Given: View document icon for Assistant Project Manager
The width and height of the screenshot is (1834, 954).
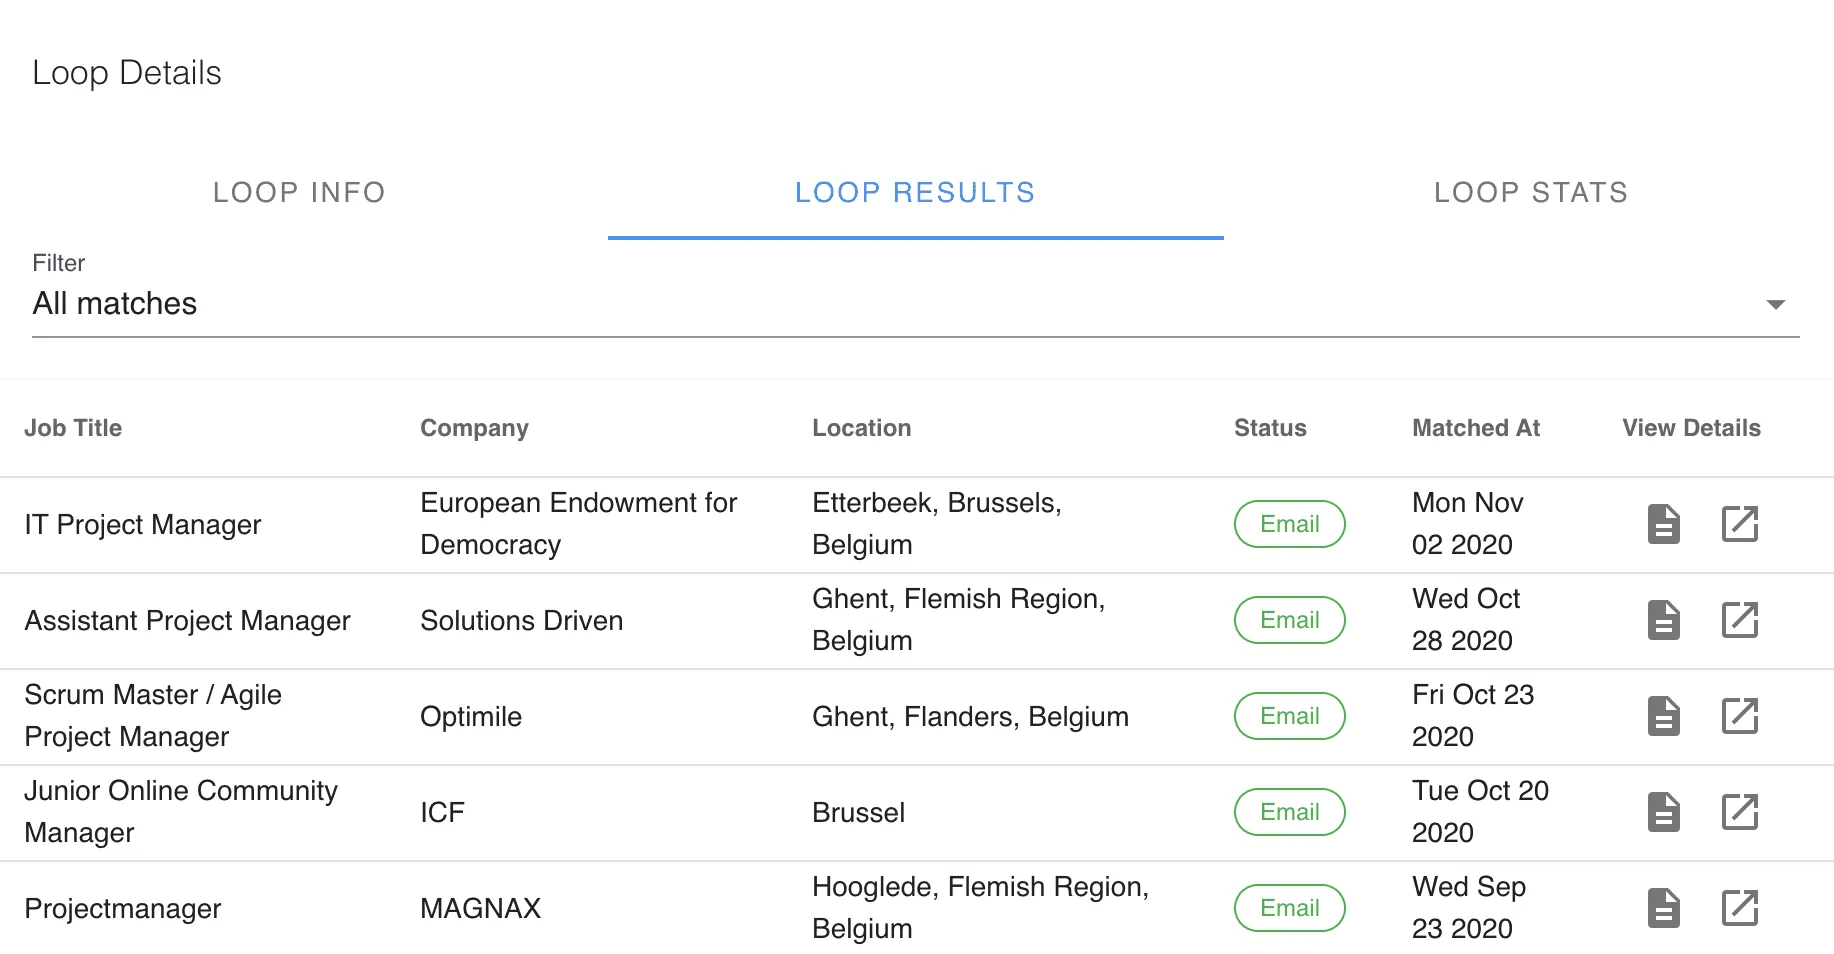Looking at the screenshot, I should [1663, 620].
